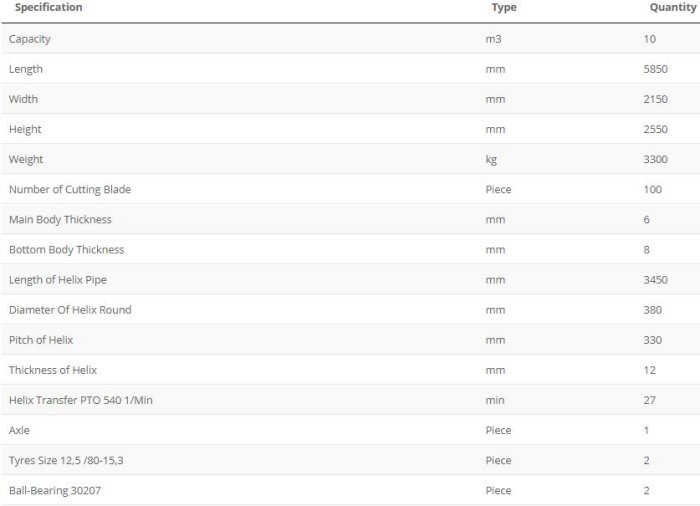
Task: Select the Pitch of Helix label
Action: (41, 340)
